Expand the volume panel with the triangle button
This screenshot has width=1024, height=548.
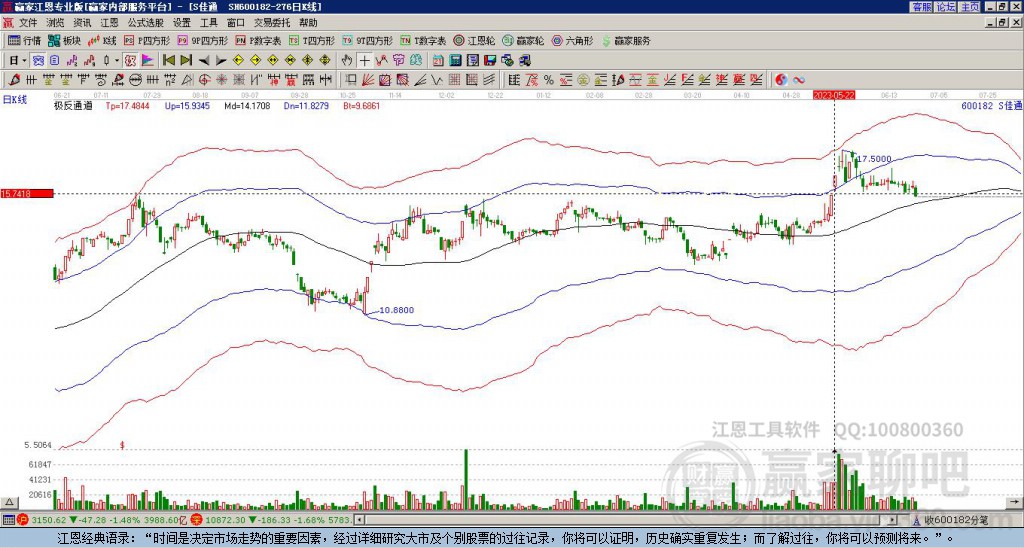pyautogui.click(x=9, y=502)
